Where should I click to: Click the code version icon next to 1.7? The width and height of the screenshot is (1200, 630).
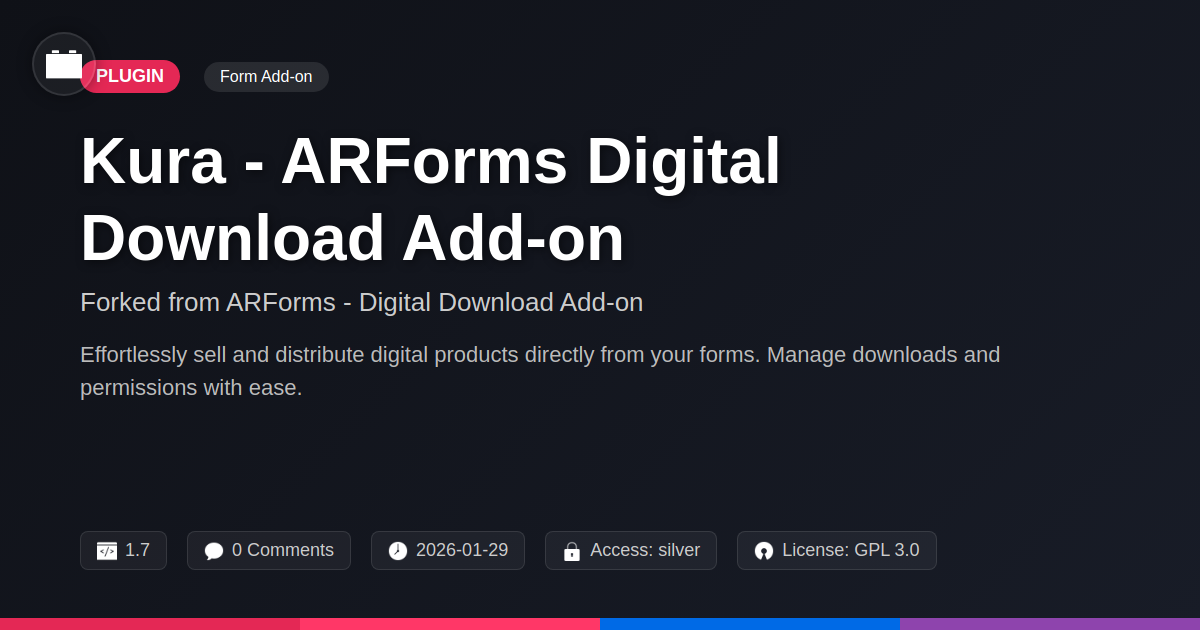pos(107,551)
